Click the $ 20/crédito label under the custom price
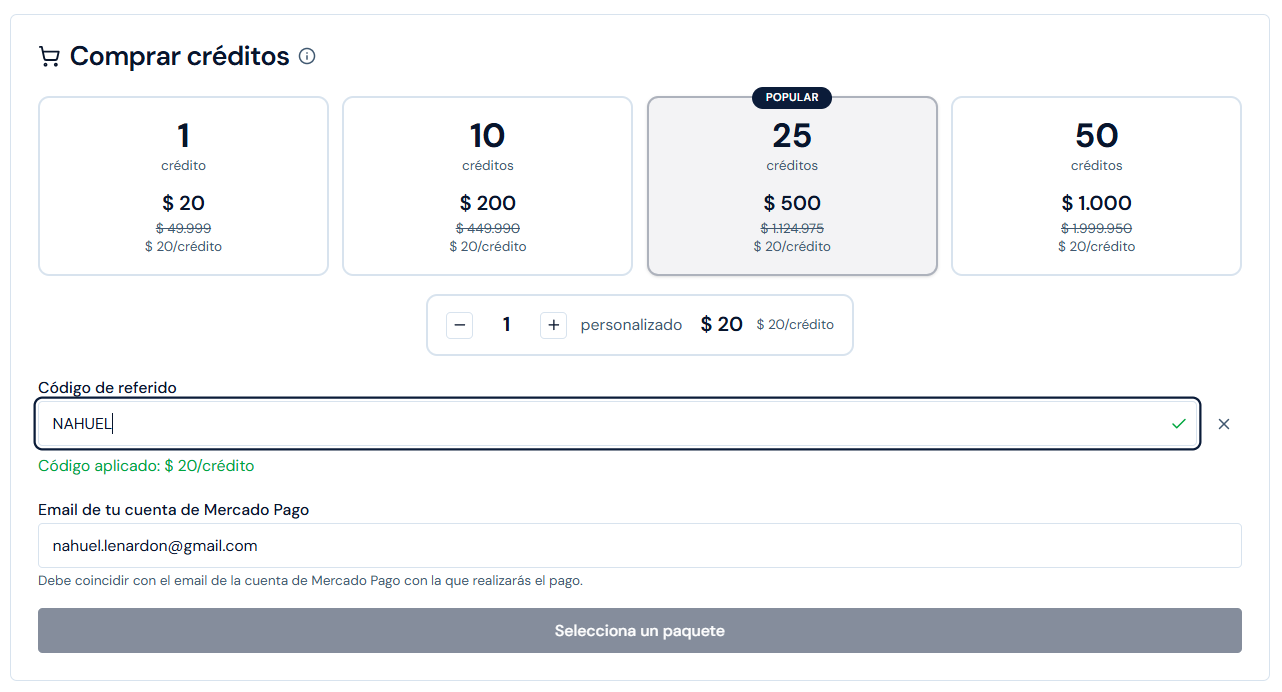Viewport: 1282px width, 692px height. point(795,324)
